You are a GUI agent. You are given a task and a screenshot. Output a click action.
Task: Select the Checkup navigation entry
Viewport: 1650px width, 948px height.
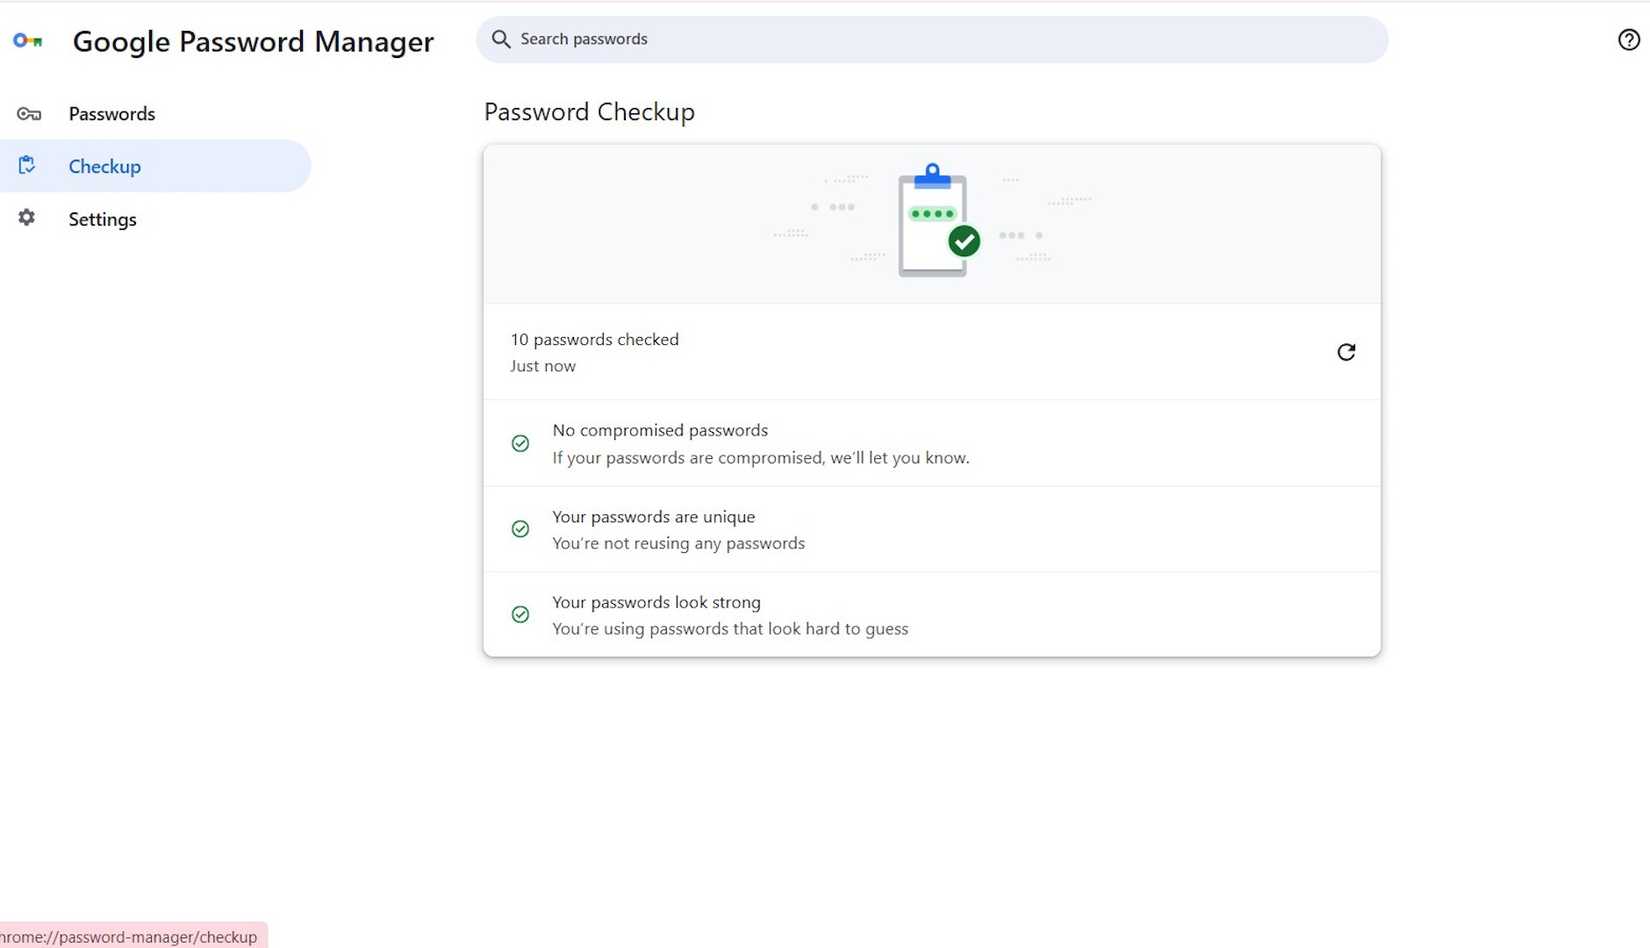coord(104,166)
